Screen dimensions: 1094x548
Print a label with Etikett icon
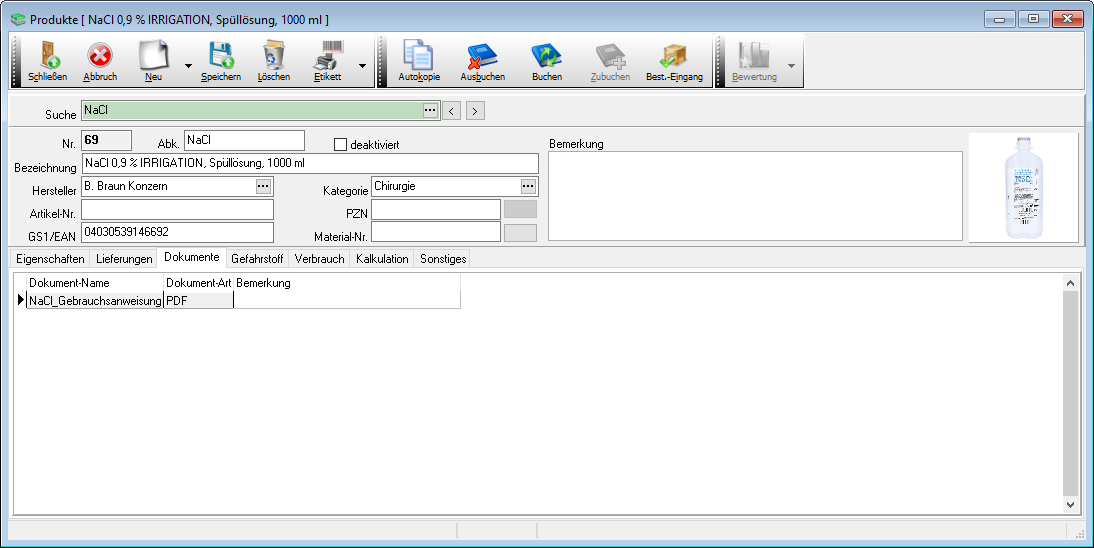pos(328,61)
